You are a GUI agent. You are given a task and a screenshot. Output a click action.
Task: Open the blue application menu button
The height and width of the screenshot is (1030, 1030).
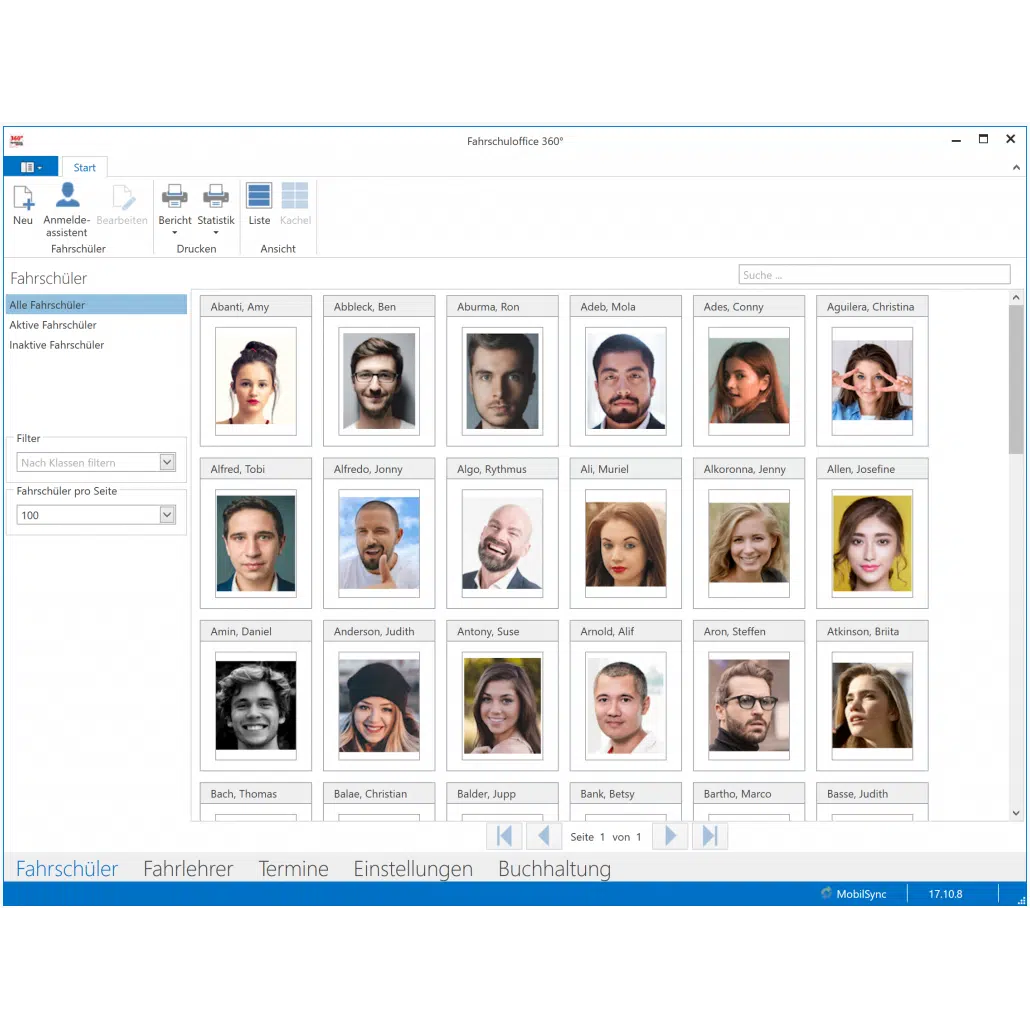click(30, 167)
